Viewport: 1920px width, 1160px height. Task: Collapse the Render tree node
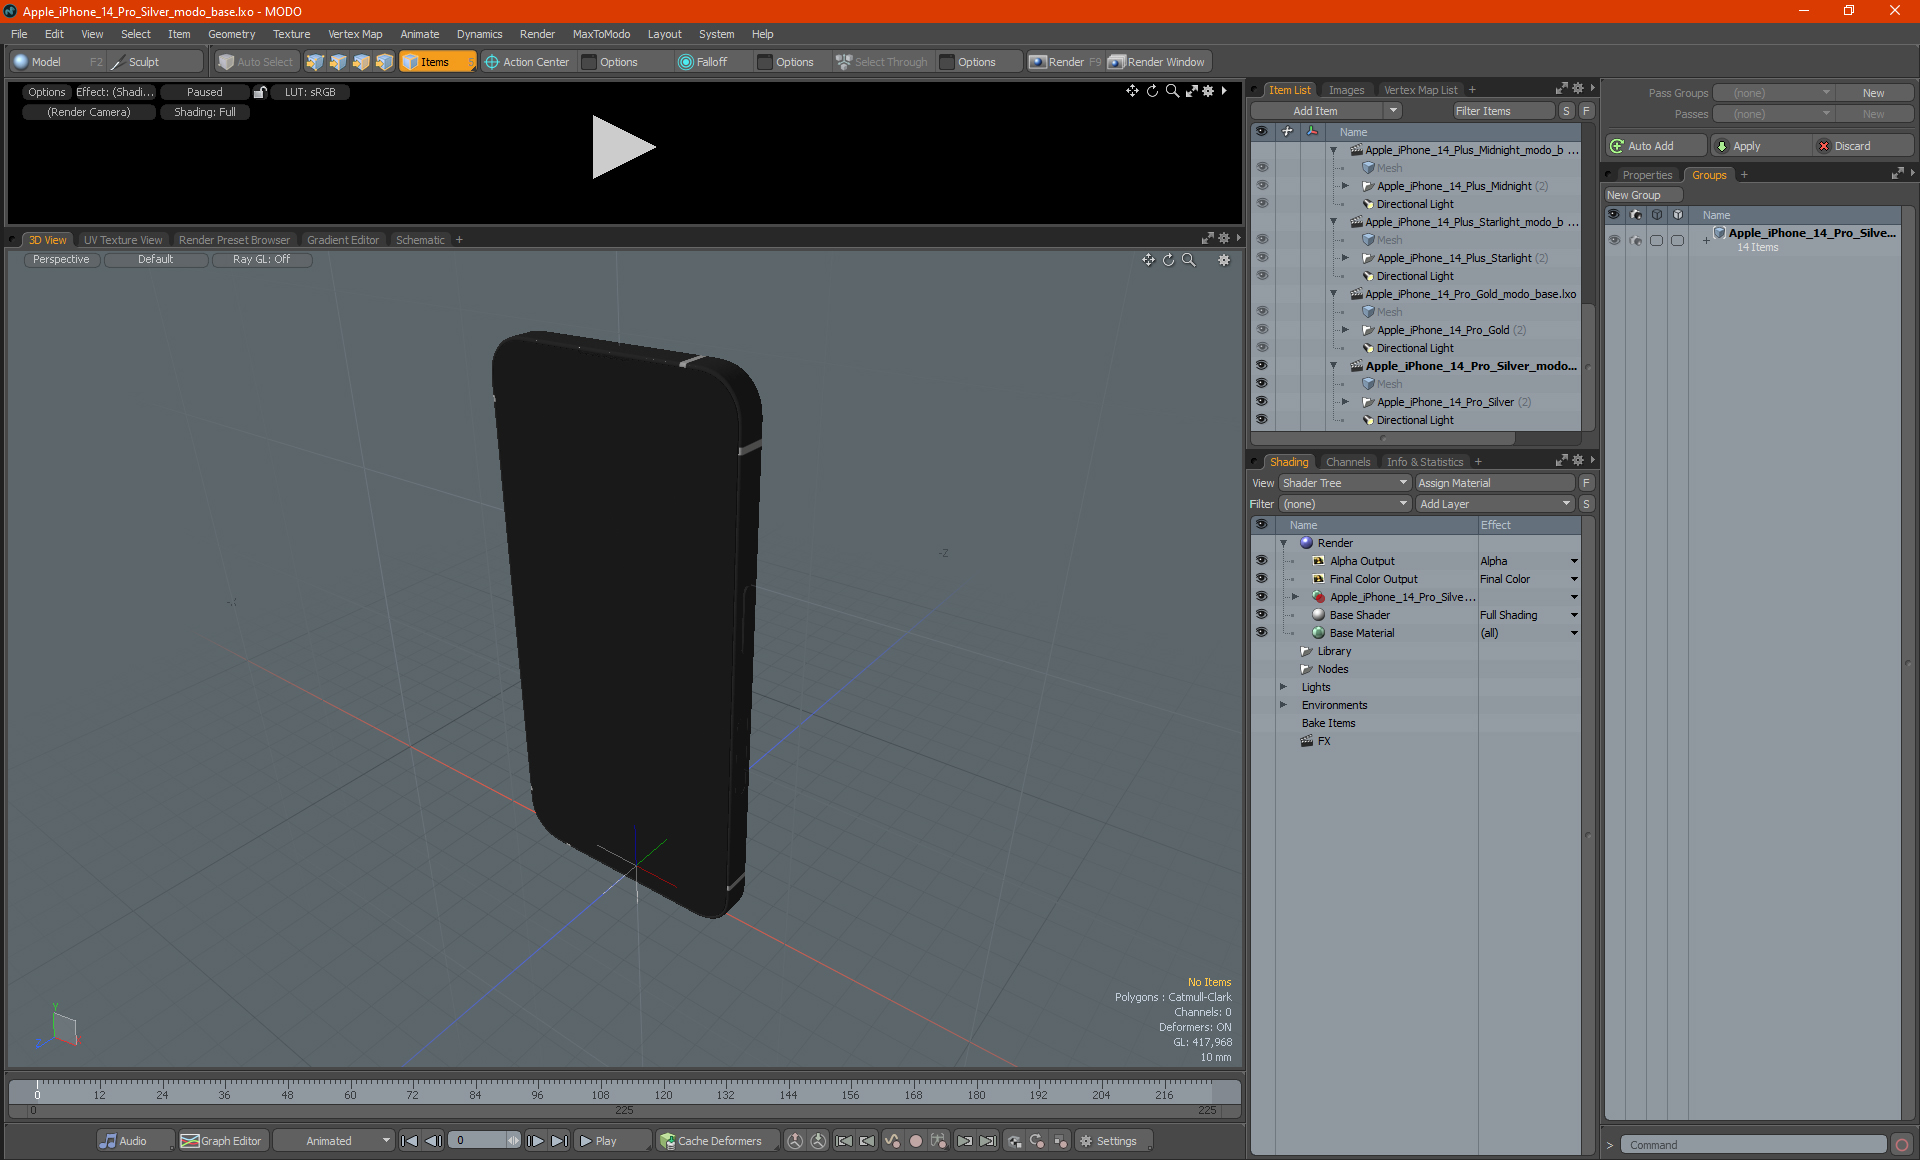coord(1283,543)
